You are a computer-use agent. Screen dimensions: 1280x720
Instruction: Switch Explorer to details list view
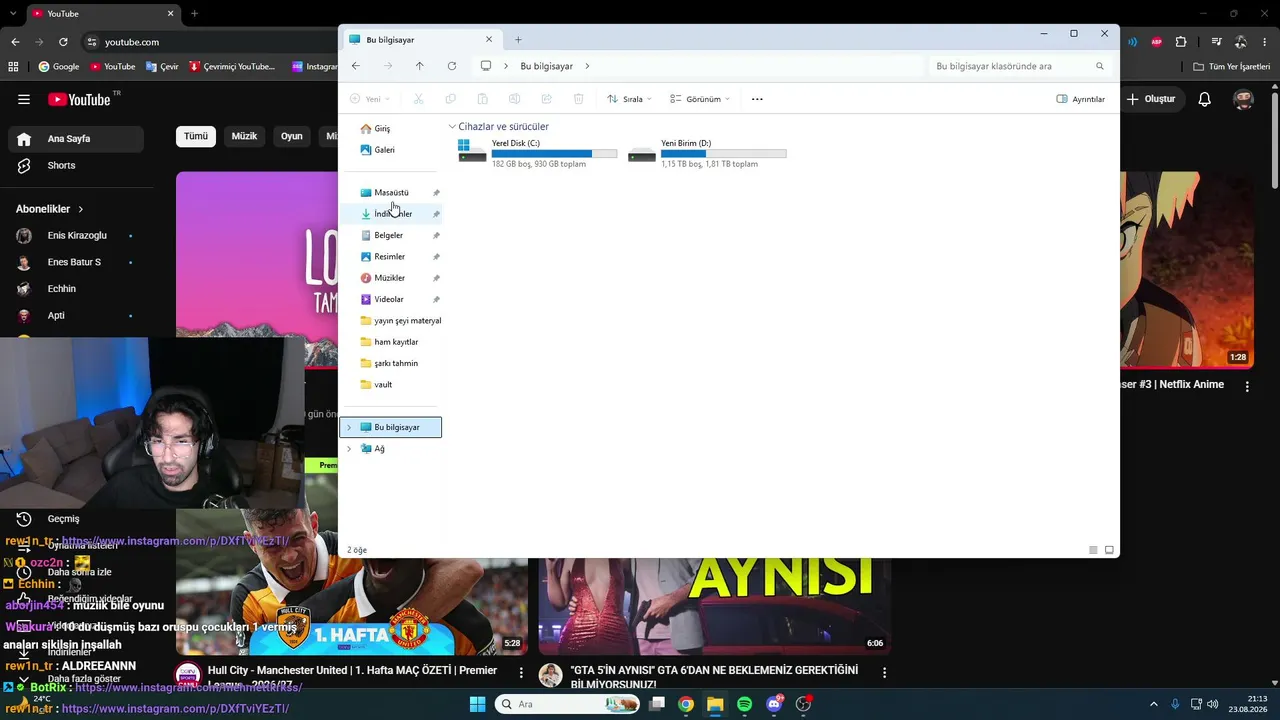(1093, 550)
